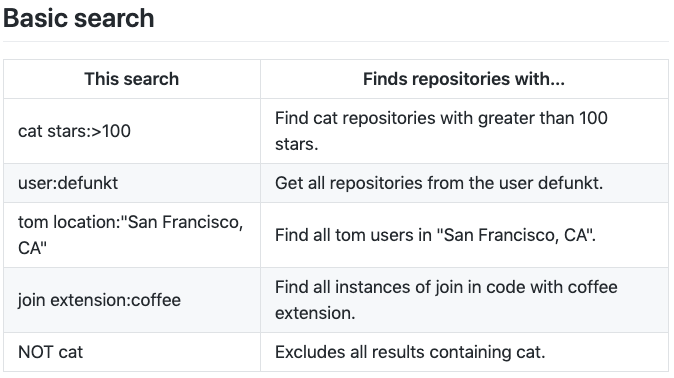Click the word "stars." in first description
674x378 pixels.
point(297,144)
